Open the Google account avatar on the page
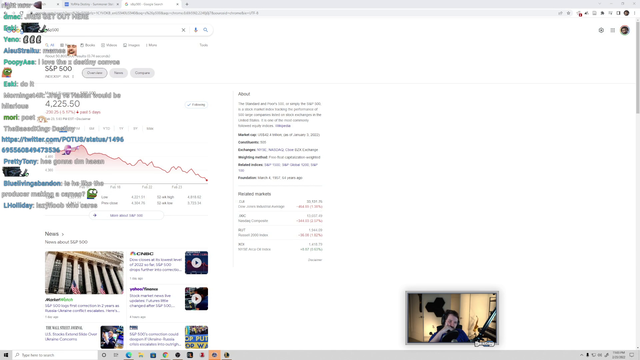 624,30
